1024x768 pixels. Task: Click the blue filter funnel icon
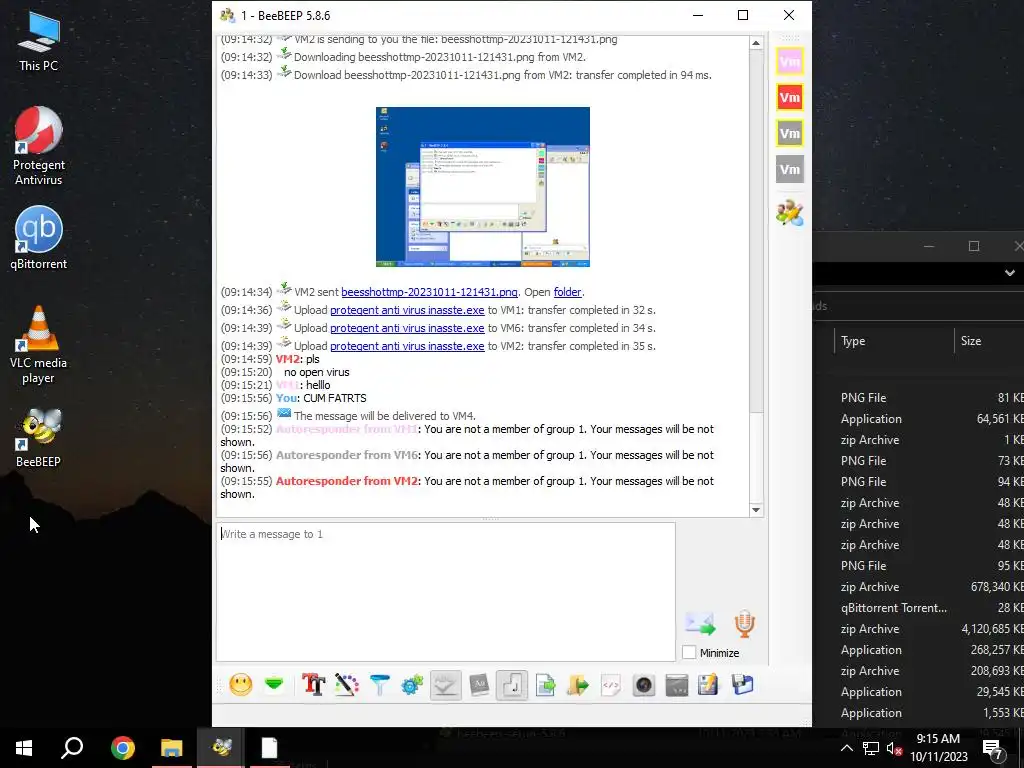tap(379, 684)
